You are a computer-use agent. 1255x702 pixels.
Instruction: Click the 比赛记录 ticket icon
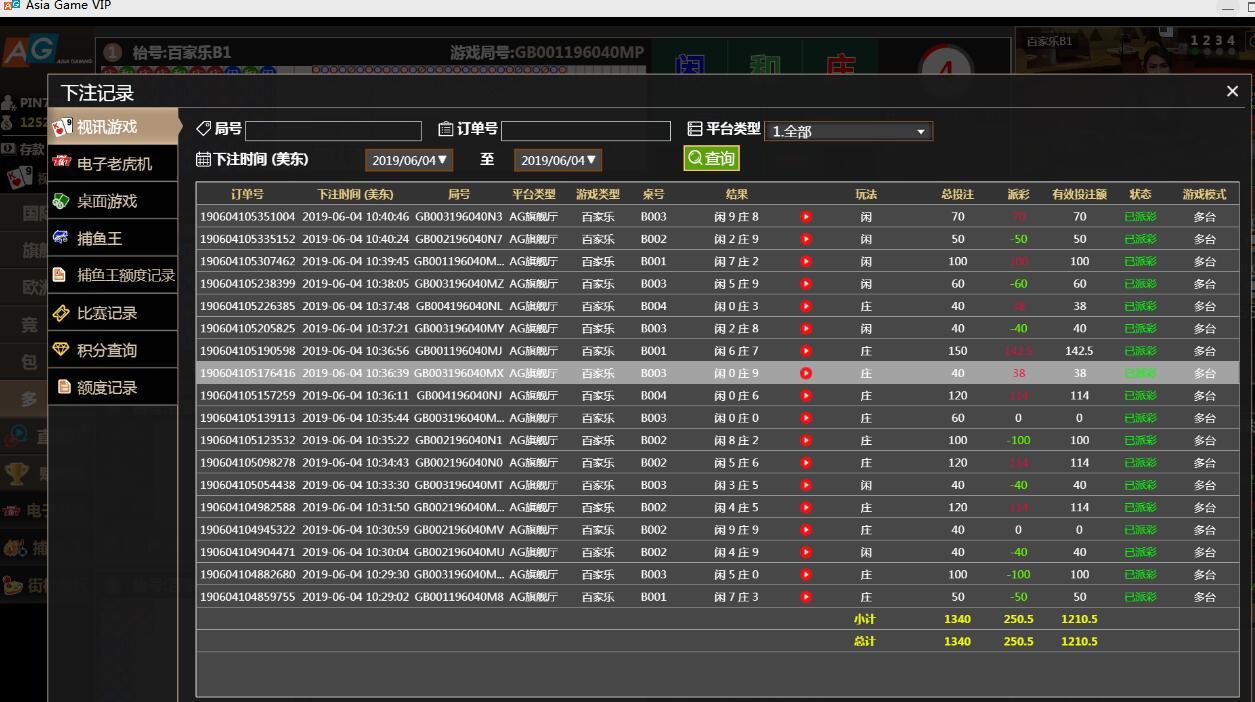click(62, 313)
